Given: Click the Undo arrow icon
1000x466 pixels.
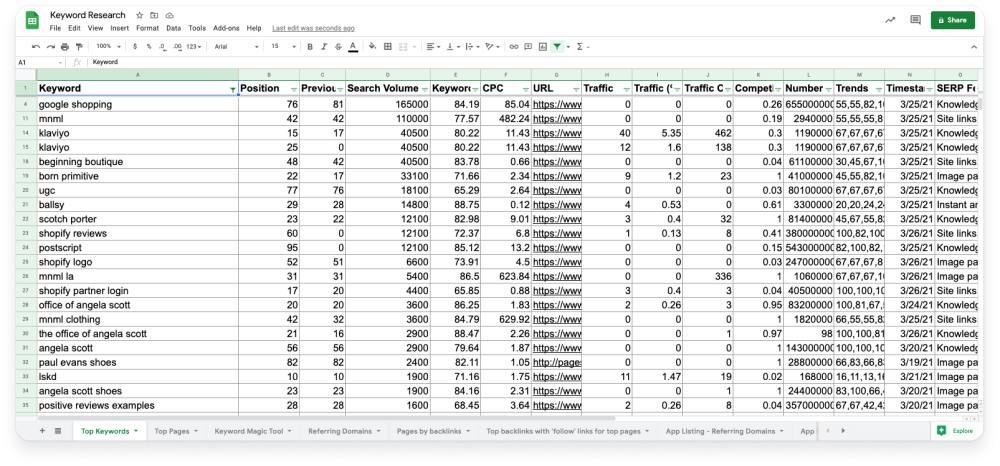Looking at the screenshot, I should click(x=36, y=47).
